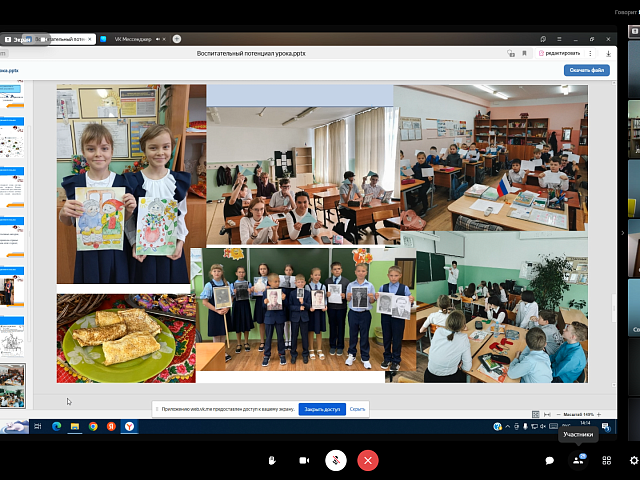Unmute the microphone with the white round button
640x480 pixels.
(336, 460)
